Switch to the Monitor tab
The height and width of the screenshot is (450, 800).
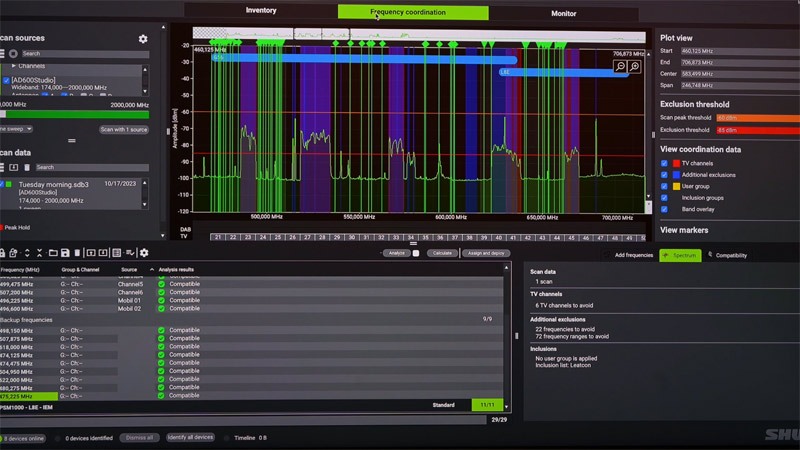pos(563,13)
